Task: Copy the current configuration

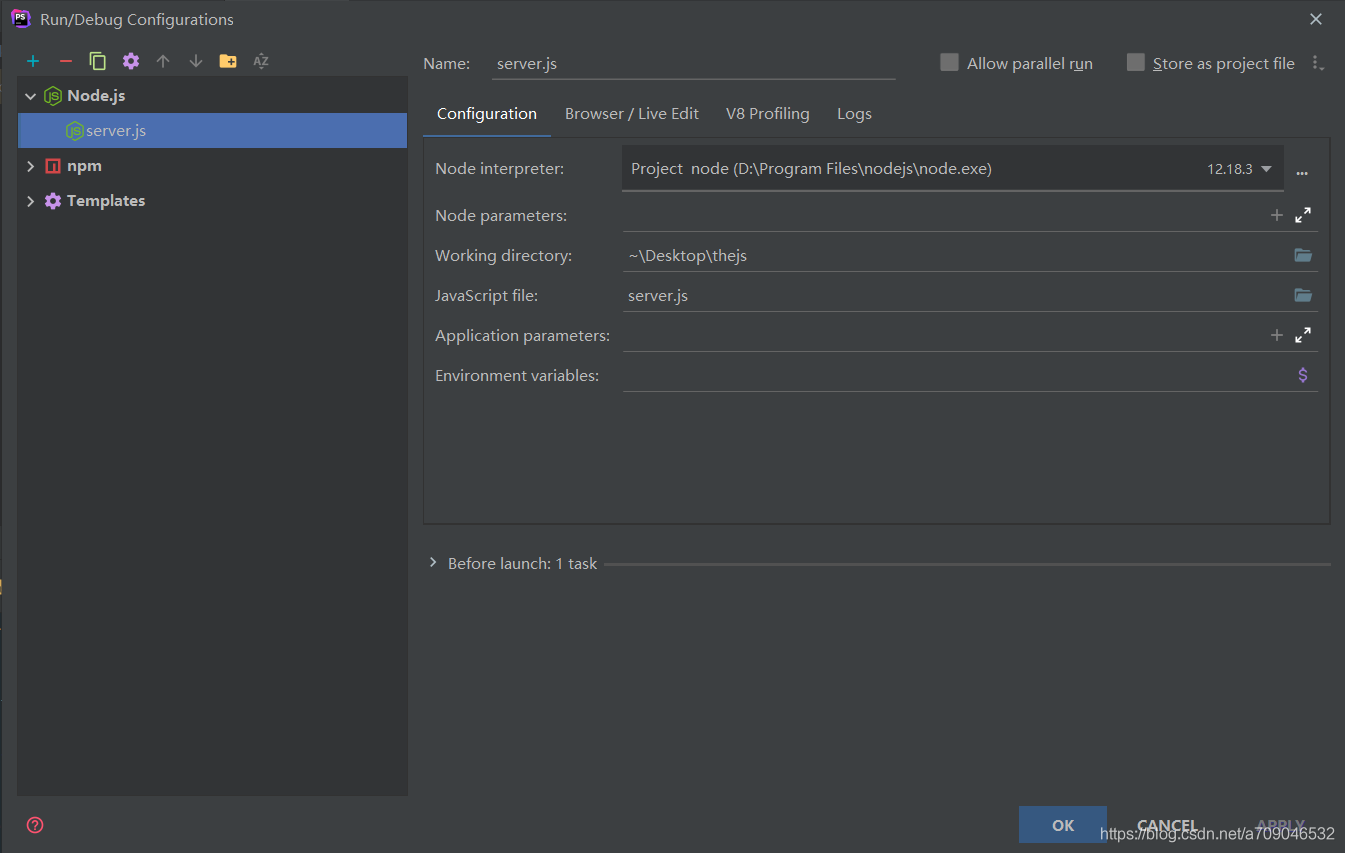Action: [x=98, y=61]
